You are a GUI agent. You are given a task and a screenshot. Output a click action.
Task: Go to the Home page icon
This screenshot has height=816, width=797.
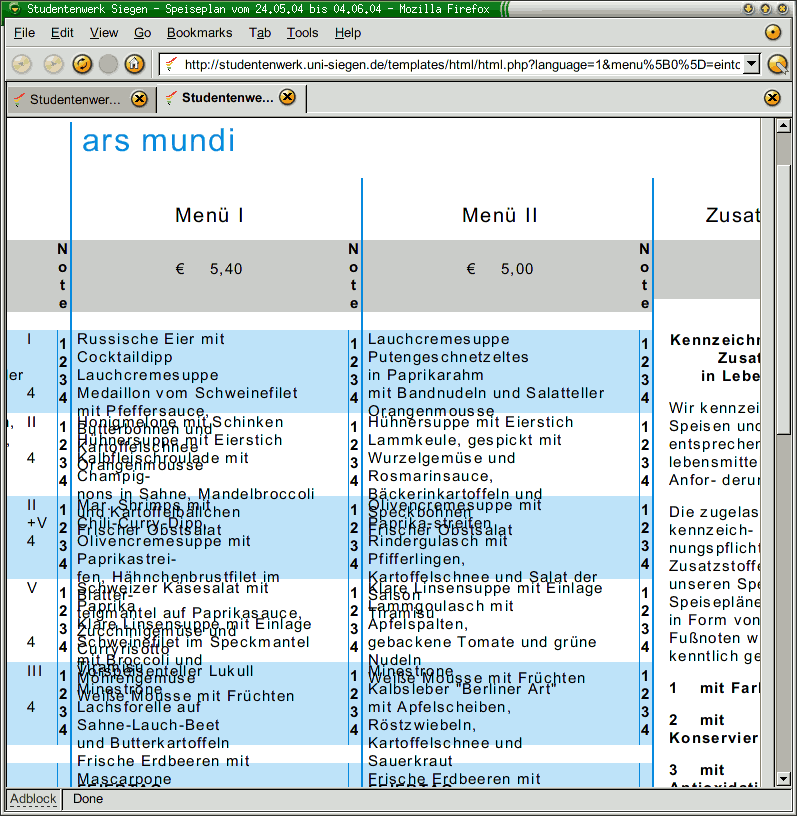point(134,65)
